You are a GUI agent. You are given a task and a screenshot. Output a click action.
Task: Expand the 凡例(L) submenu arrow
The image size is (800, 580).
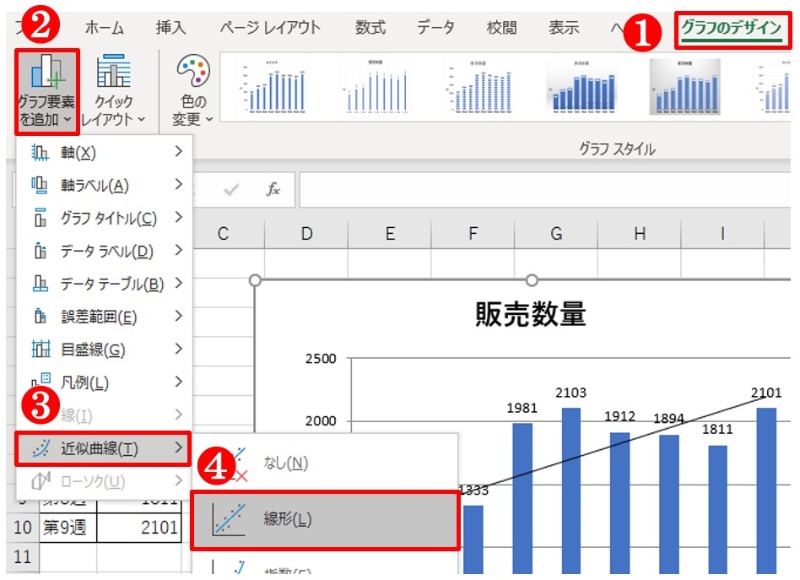click(178, 382)
